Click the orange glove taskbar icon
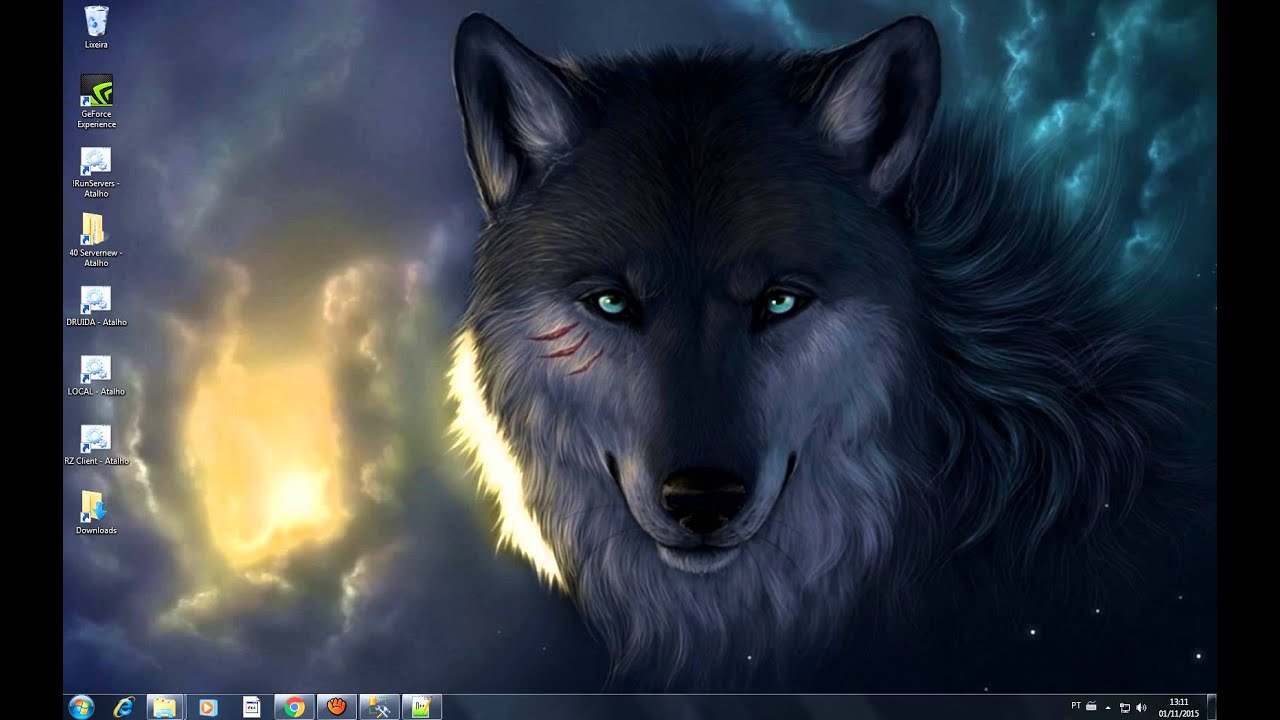This screenshot has width=1280, height=720. (x=337, y=707)
